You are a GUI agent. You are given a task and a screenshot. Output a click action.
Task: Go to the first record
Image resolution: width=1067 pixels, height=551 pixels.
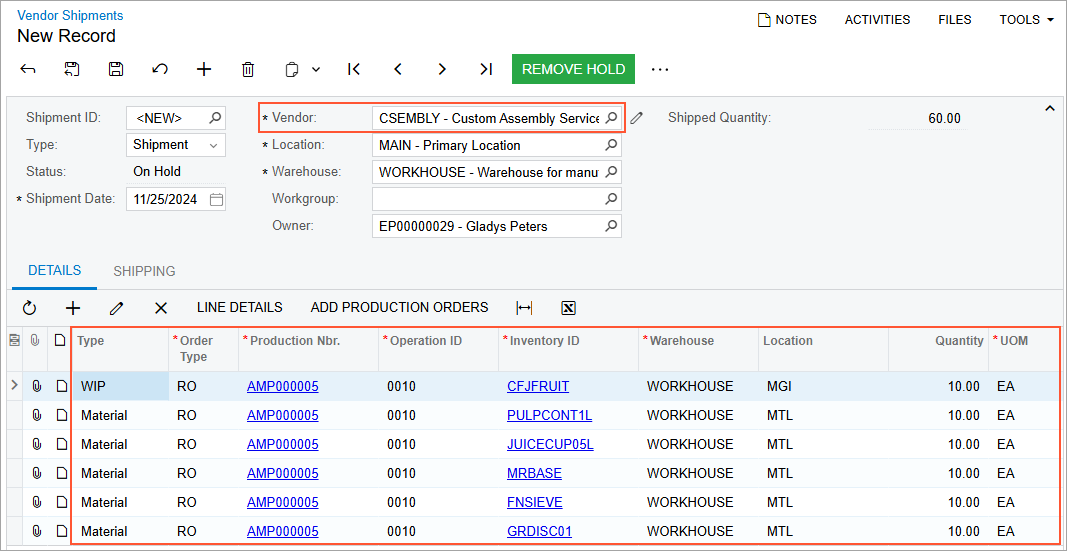tap(354, 69)
